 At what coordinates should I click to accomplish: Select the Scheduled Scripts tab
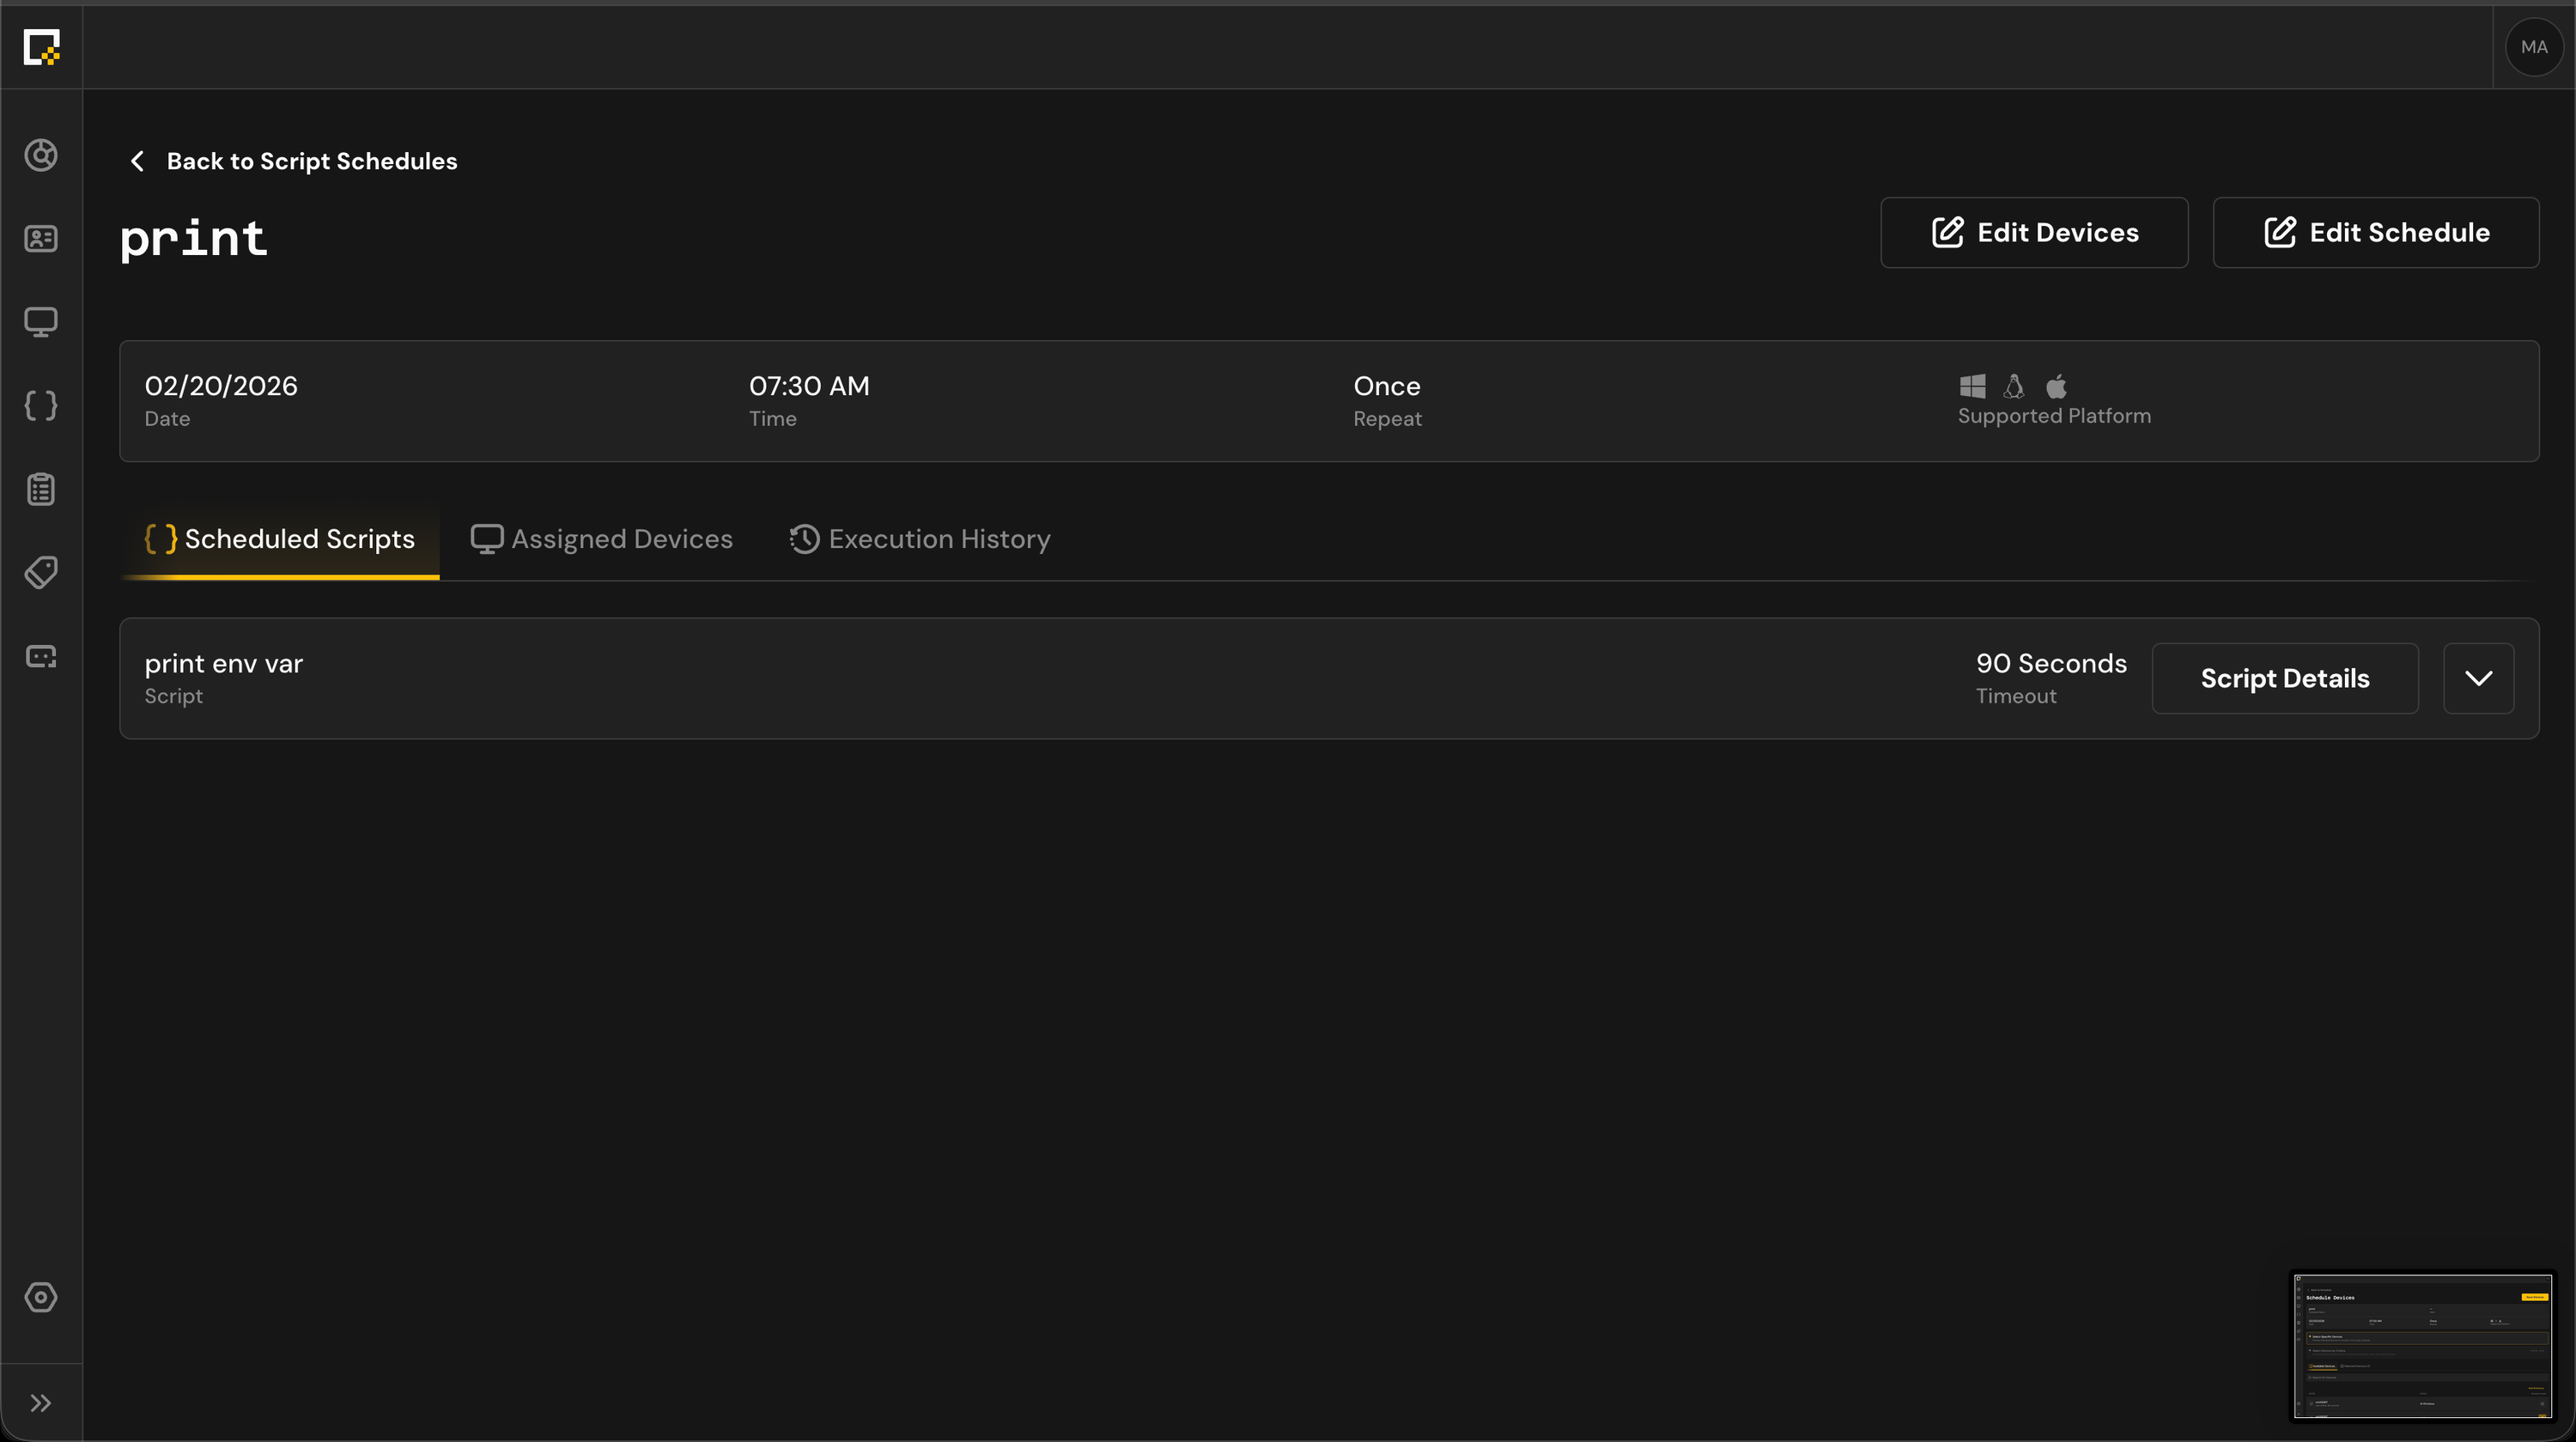coord(280,539)
